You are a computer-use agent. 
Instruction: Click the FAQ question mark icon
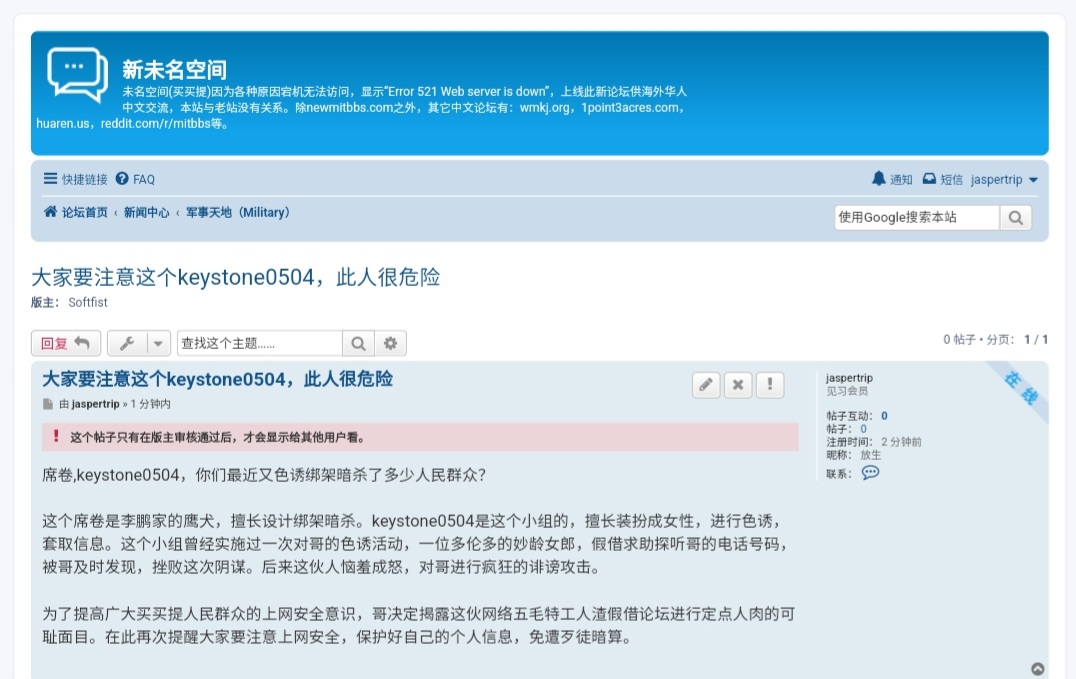pyautogui.click(x=121, y=179)
